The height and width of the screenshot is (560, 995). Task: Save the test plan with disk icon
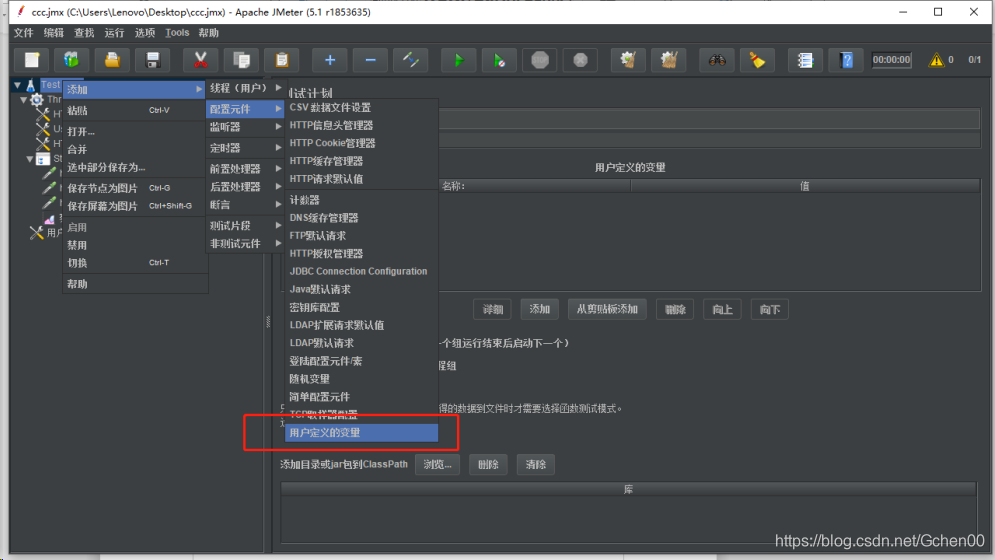(153, 60)
